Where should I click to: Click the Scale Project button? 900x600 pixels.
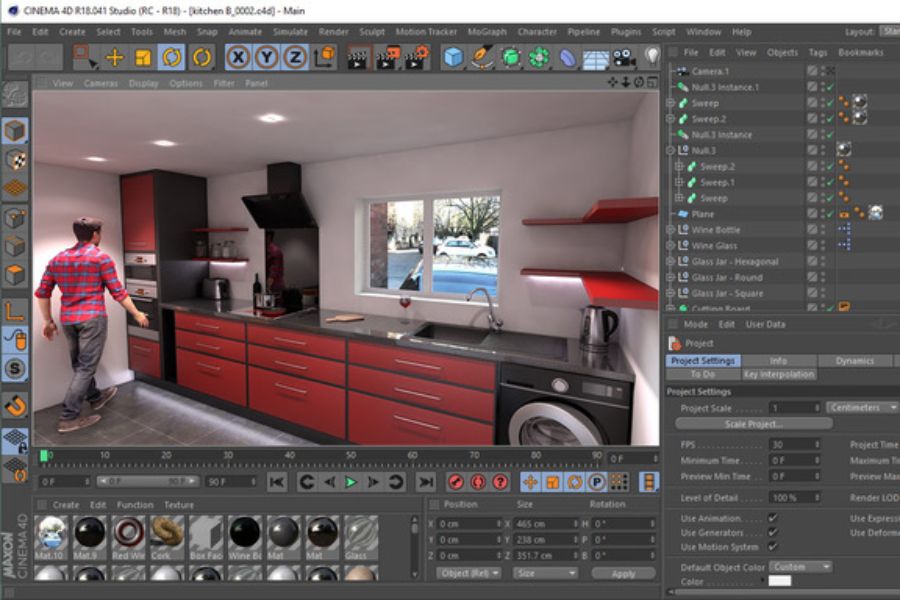pyautogui.click(x=754, y=424)
